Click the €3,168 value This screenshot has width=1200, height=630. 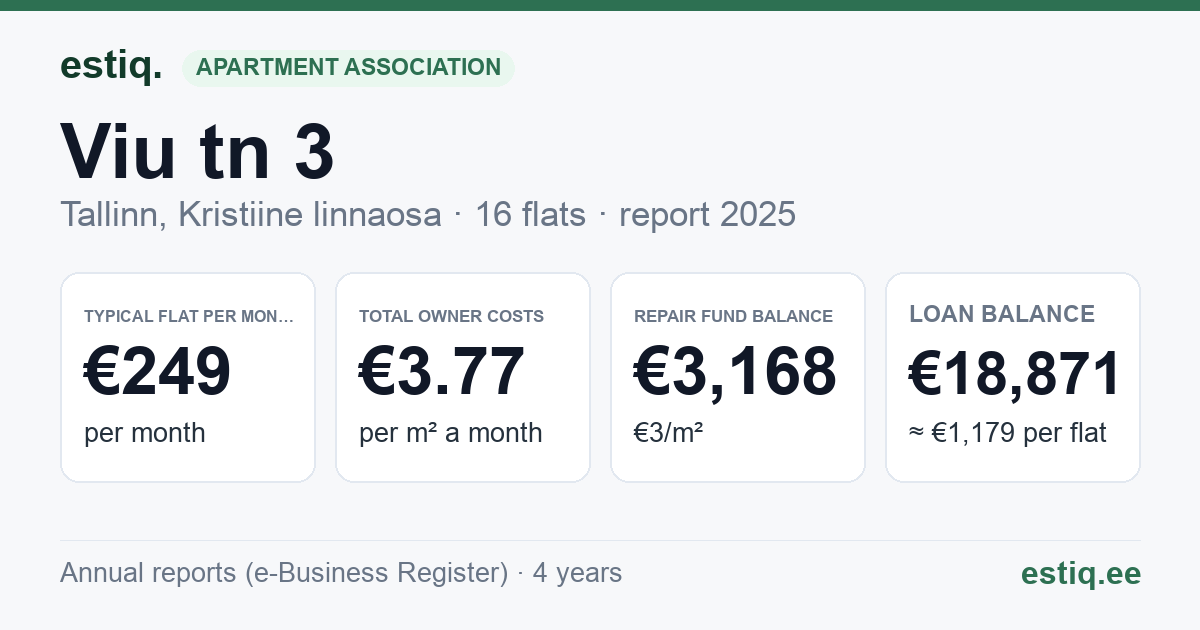(735, 372)
